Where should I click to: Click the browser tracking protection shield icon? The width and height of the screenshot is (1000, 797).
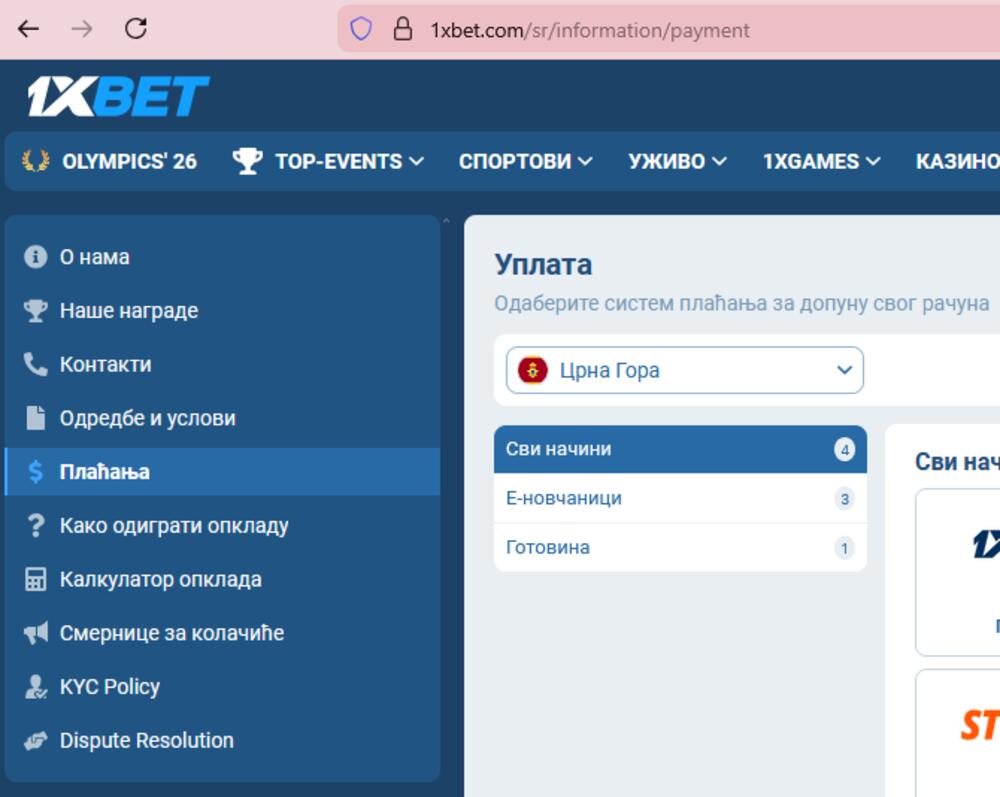click(361, 29)
